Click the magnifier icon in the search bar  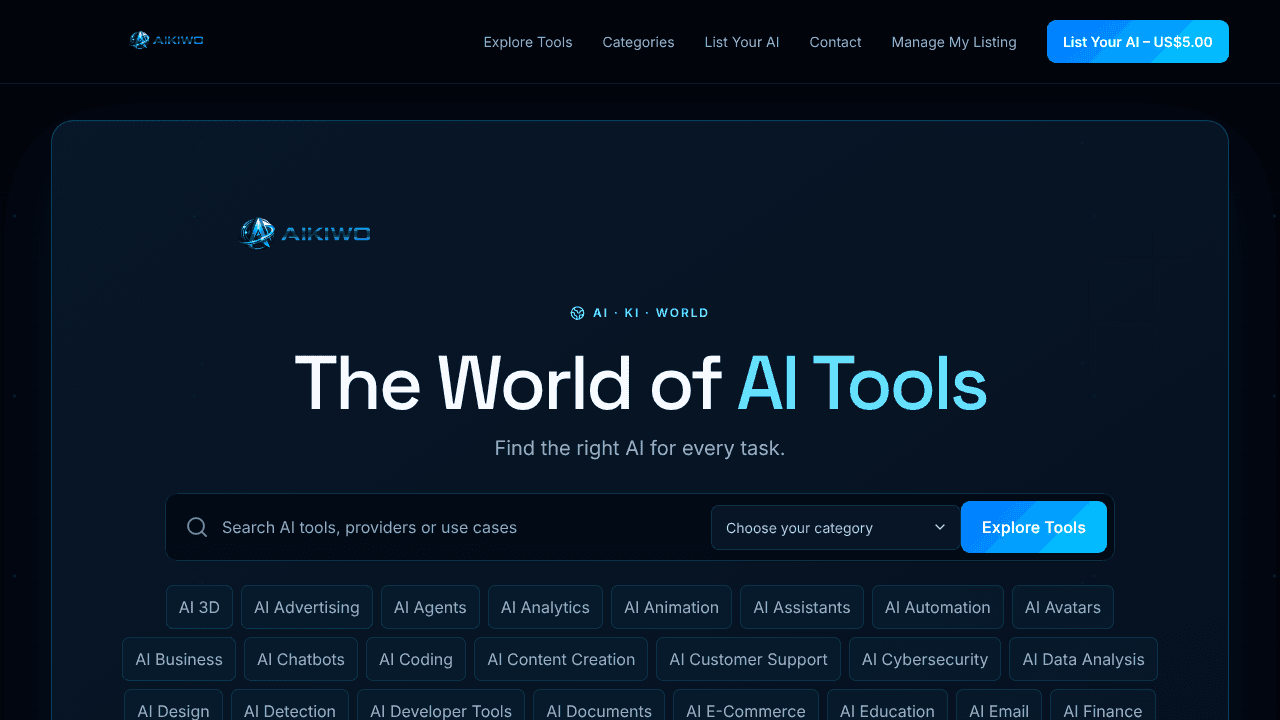(x=197, y=527)
